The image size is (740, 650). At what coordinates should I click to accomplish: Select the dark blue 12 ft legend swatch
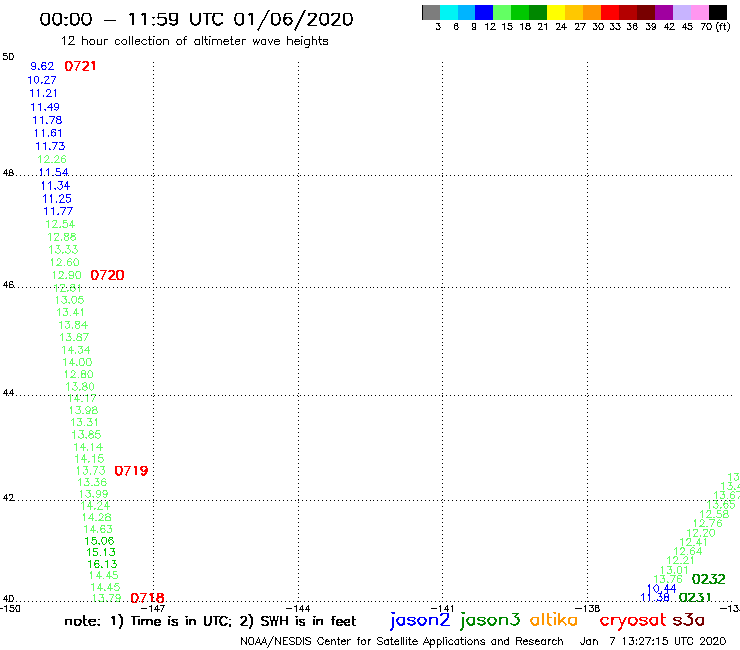[484, 12]
